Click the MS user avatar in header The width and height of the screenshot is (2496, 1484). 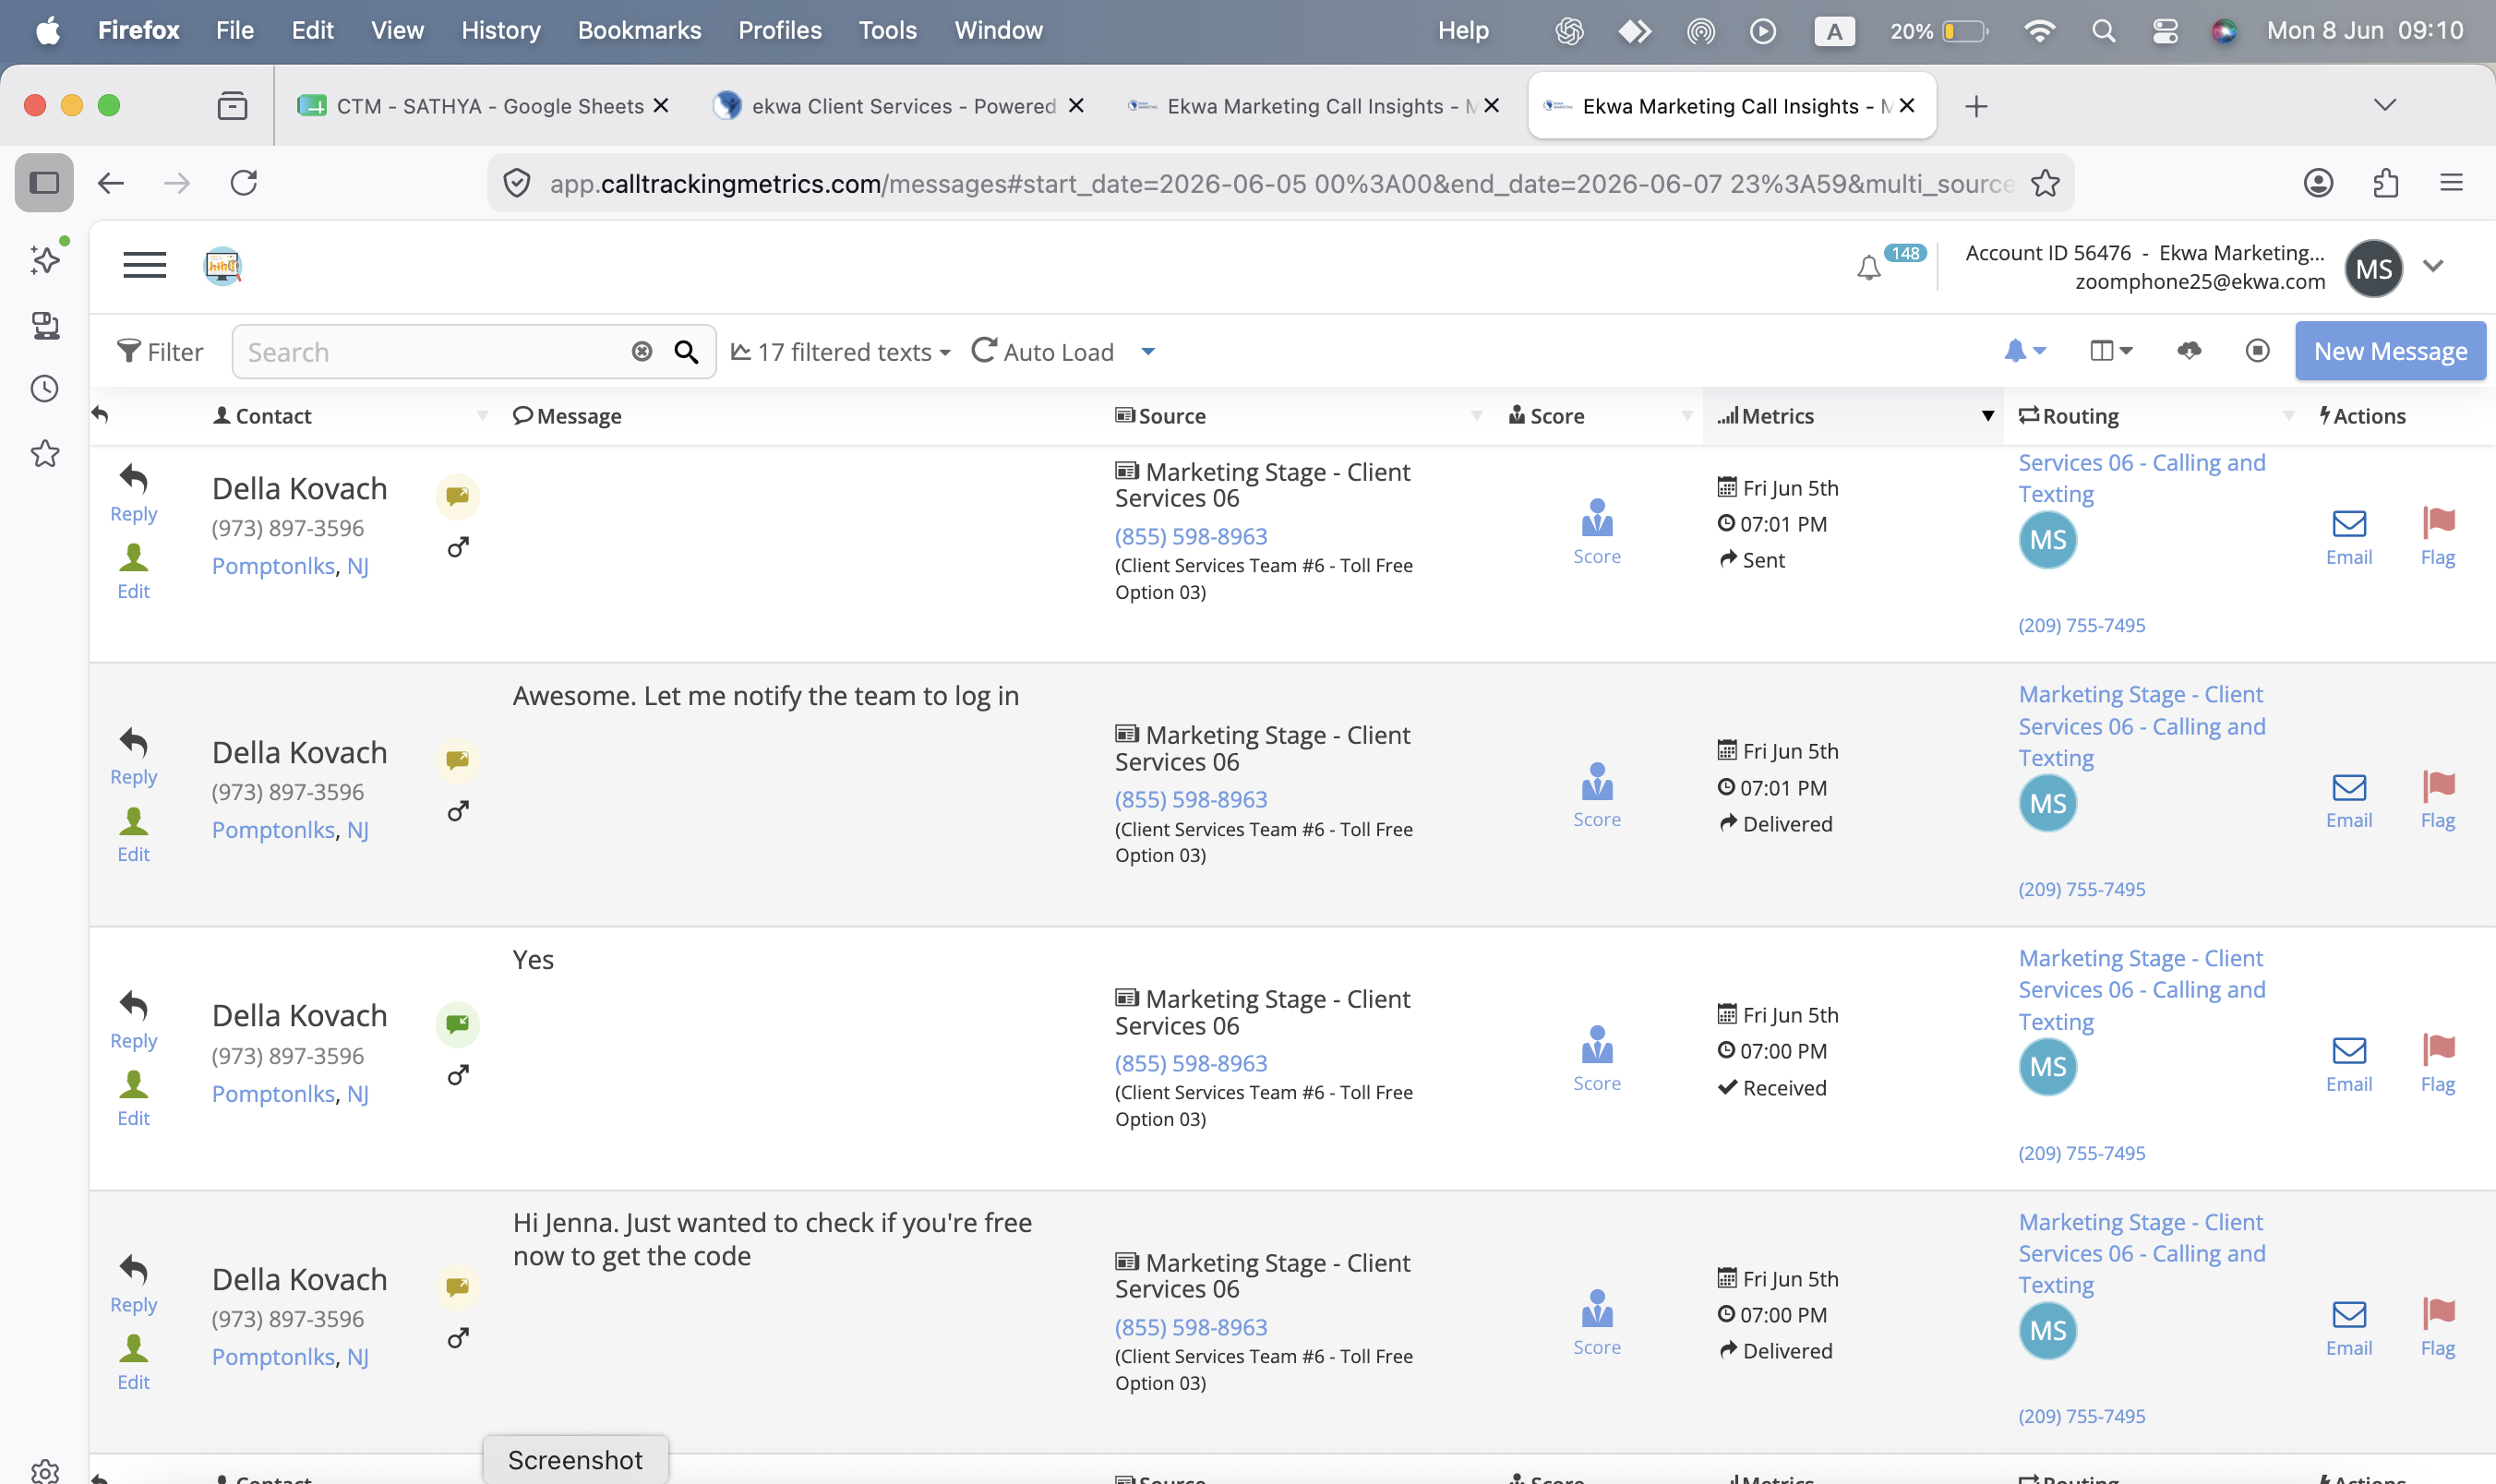click(x=2374, y=268)
